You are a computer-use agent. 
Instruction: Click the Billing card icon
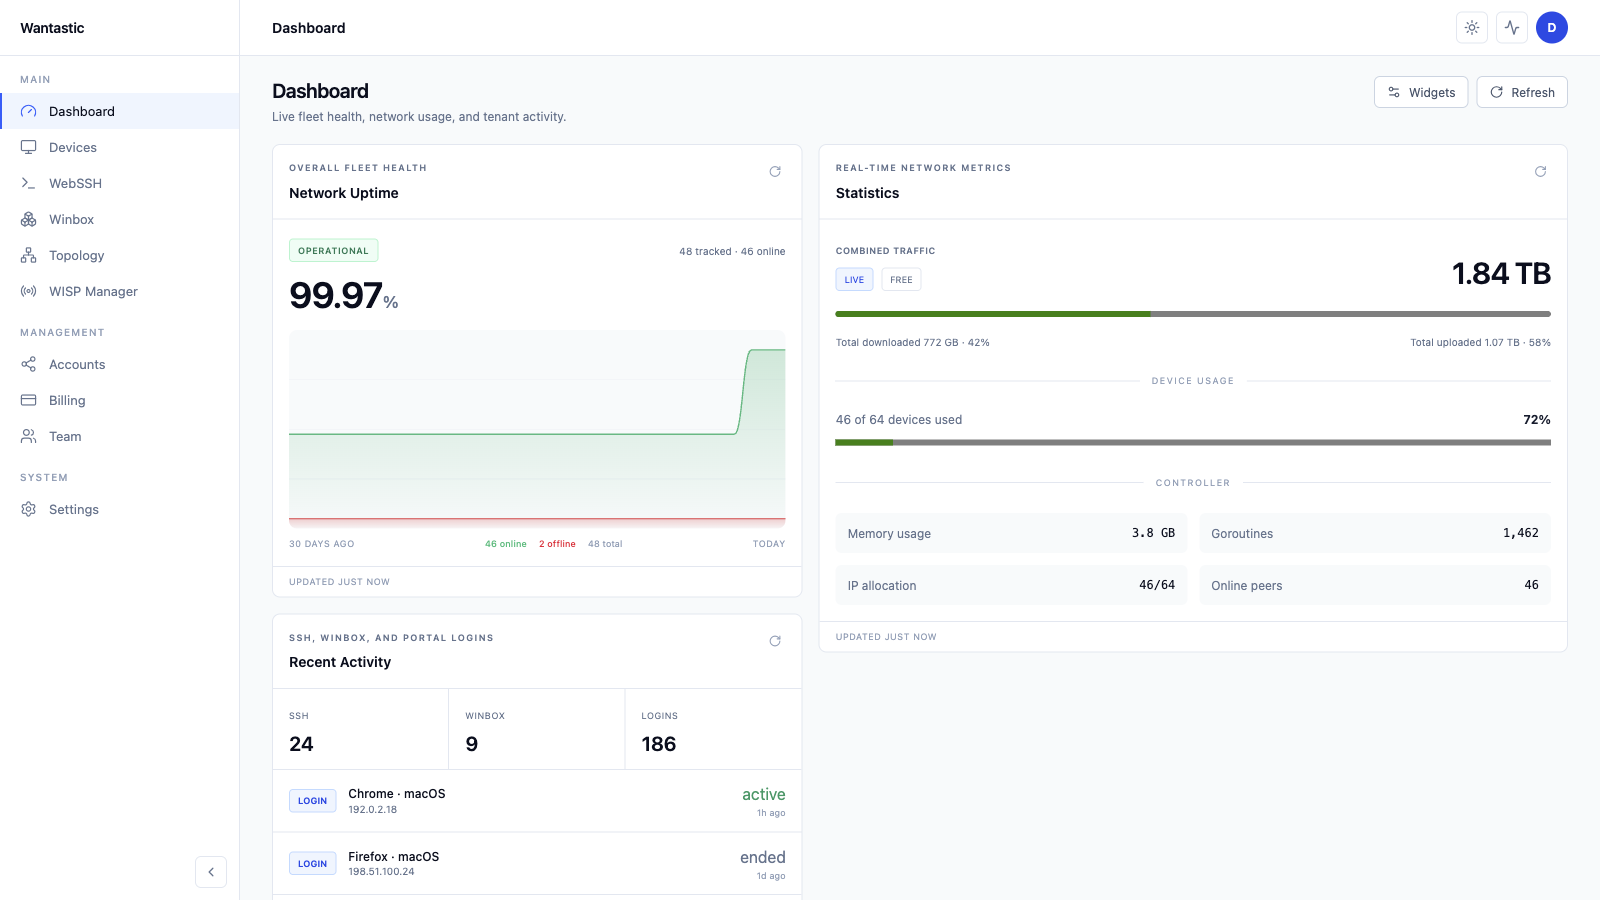click(x=28, y=400)
